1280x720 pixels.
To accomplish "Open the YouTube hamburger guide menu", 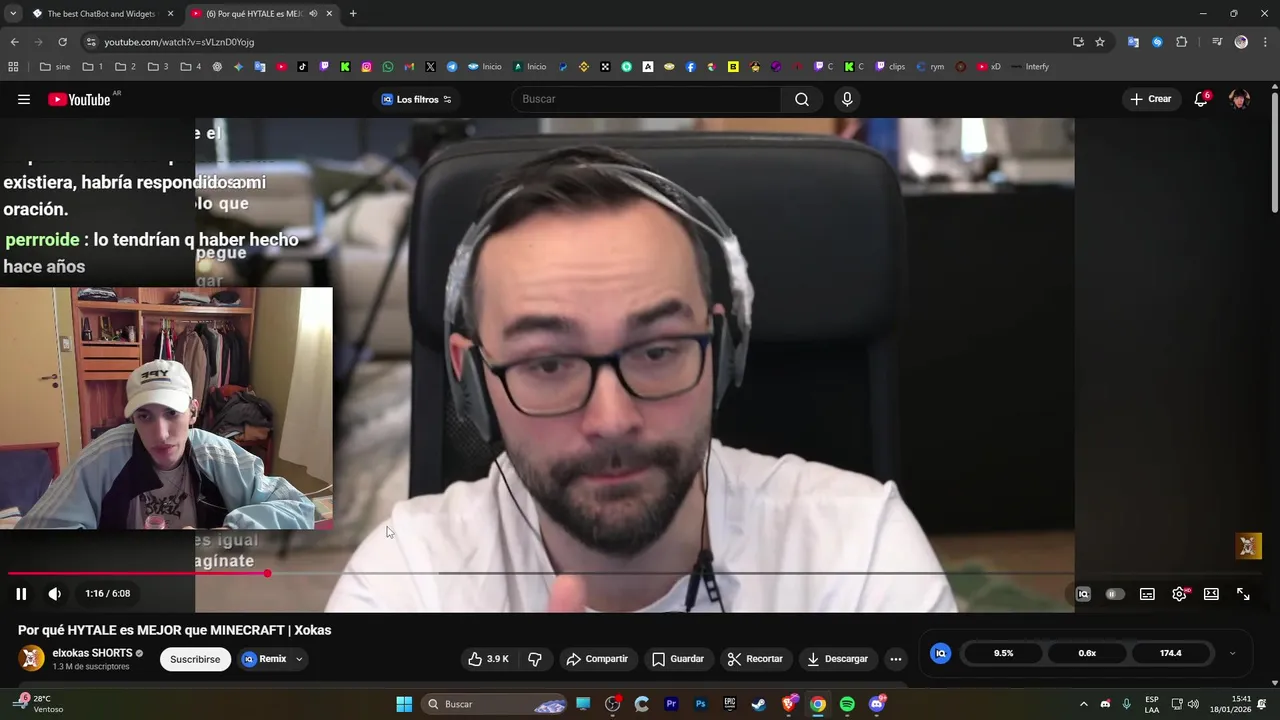I will coord(24,99).
